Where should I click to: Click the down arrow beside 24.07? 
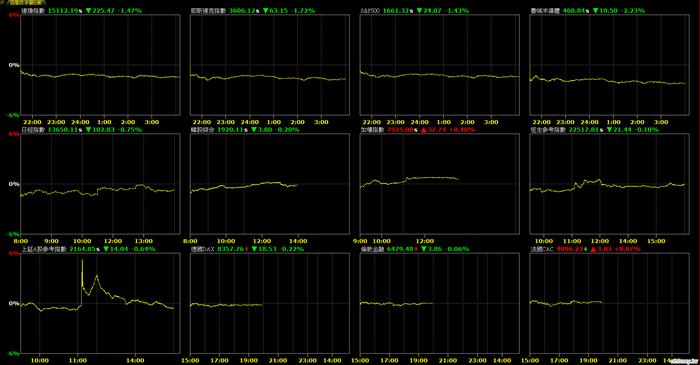pos(419,10)
